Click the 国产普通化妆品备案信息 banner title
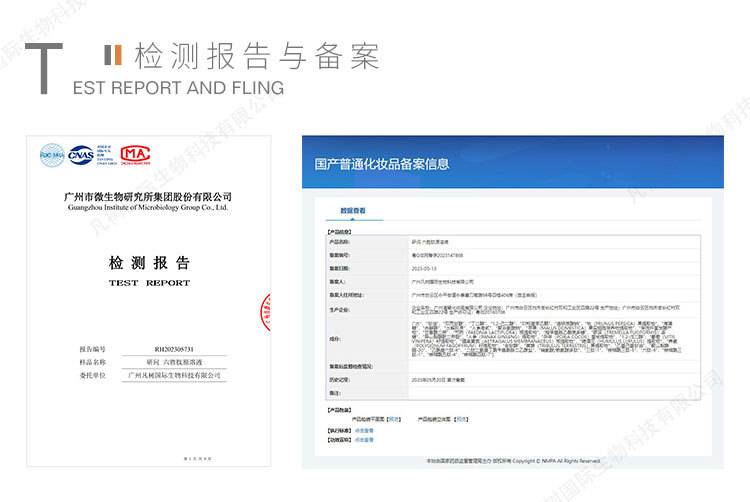750x502 pixels. pos(382,164)
